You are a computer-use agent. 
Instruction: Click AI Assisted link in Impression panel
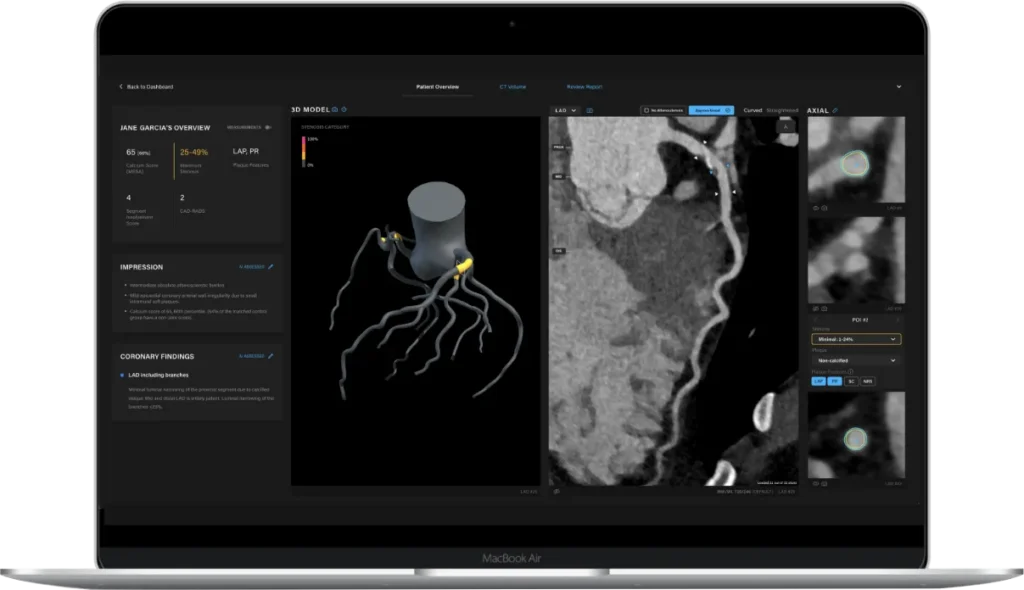pos(251,267)
